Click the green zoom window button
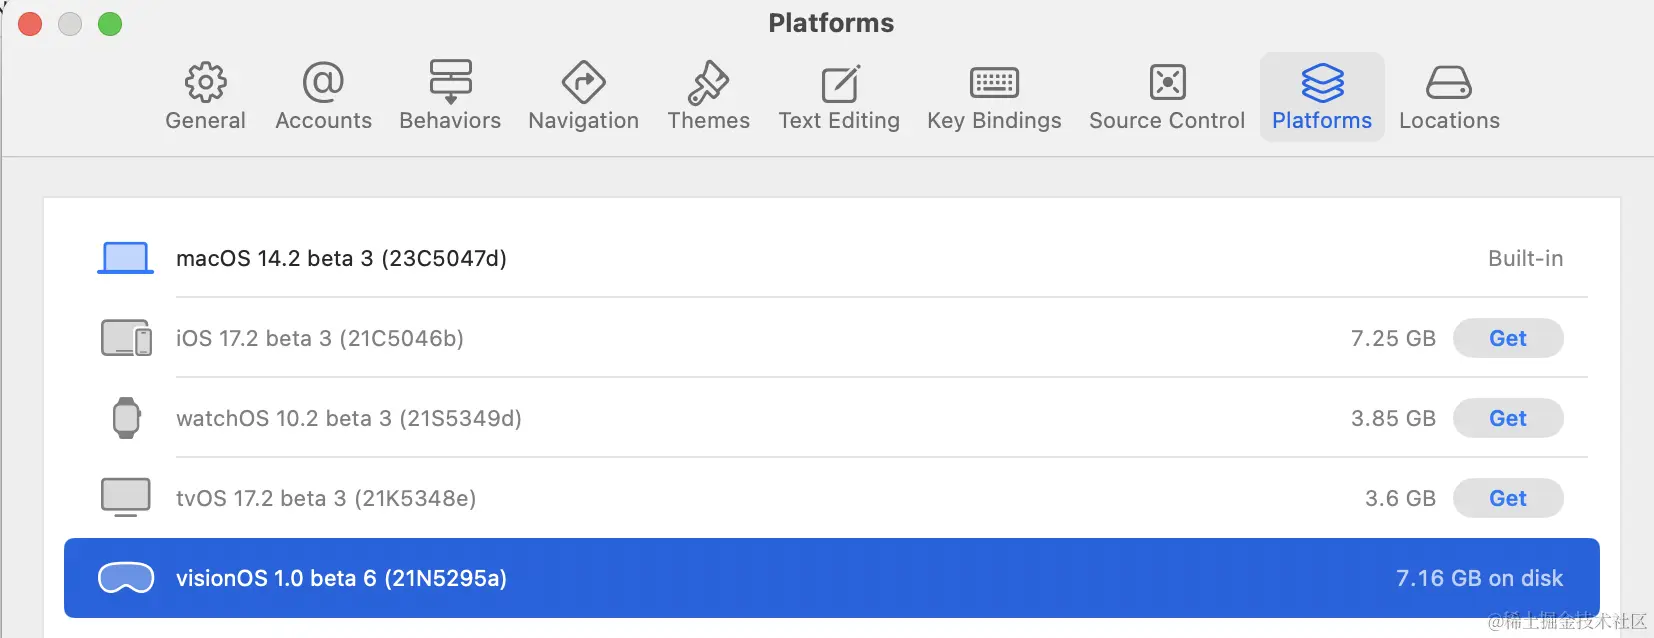The image size is (1654, 638). click(110, 24)
